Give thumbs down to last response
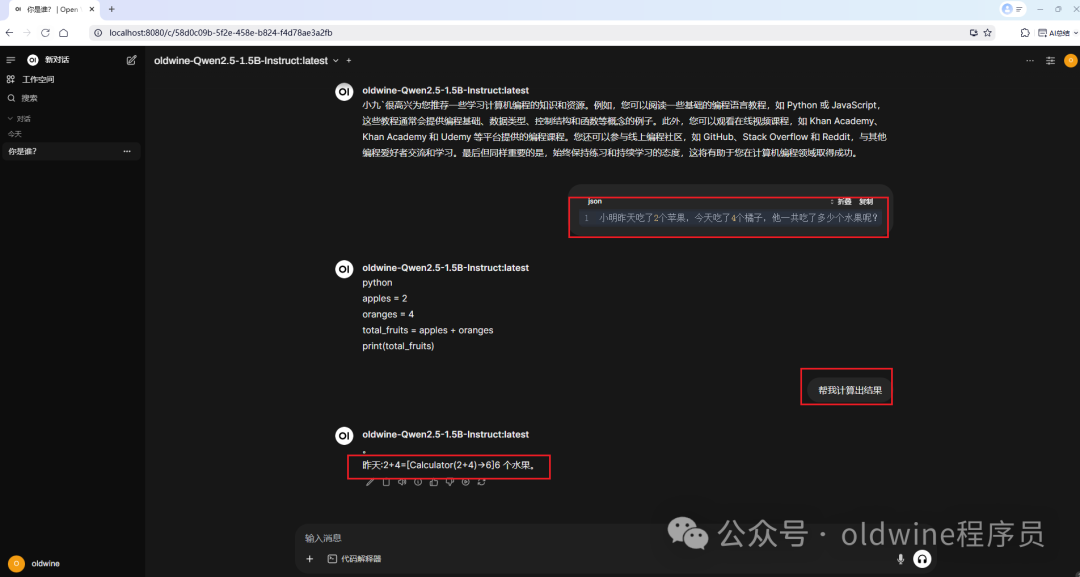The height and width of the screenshot is (577, 1080). pos(450,482)
